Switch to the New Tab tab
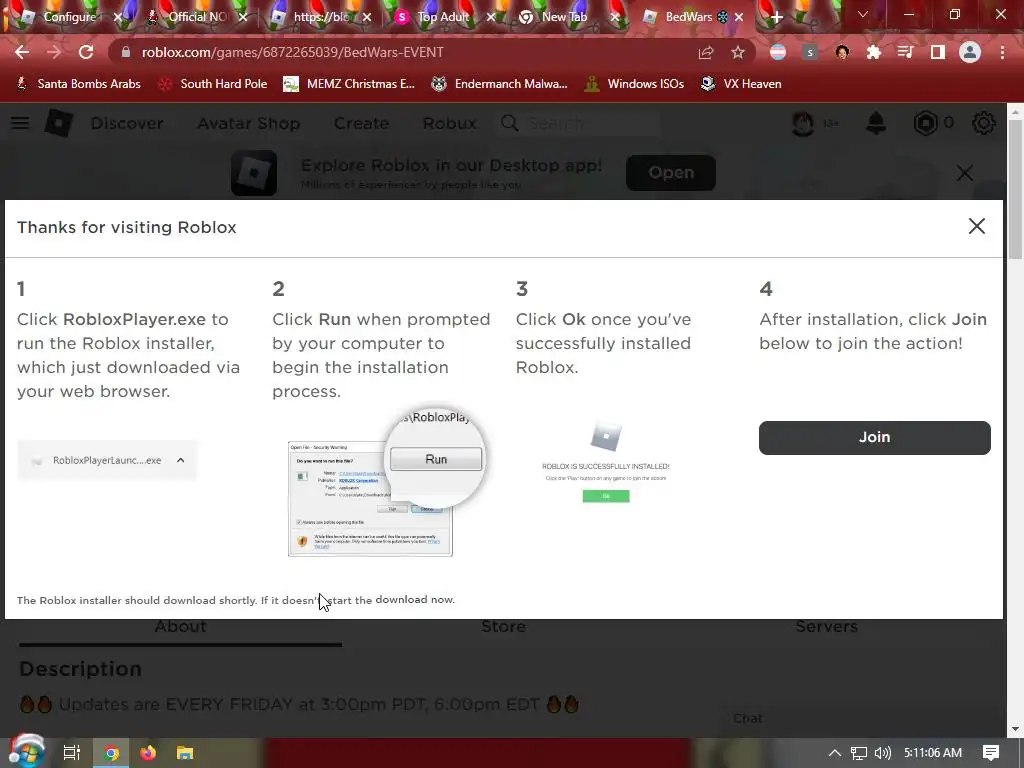 564,17
